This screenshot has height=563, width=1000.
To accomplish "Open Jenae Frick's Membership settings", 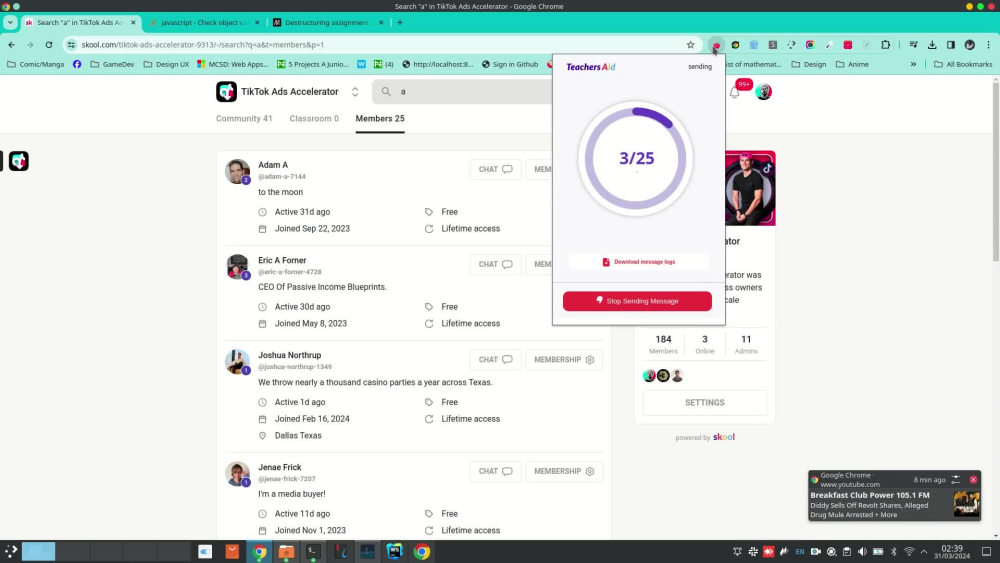I will (x=564, y=471).
